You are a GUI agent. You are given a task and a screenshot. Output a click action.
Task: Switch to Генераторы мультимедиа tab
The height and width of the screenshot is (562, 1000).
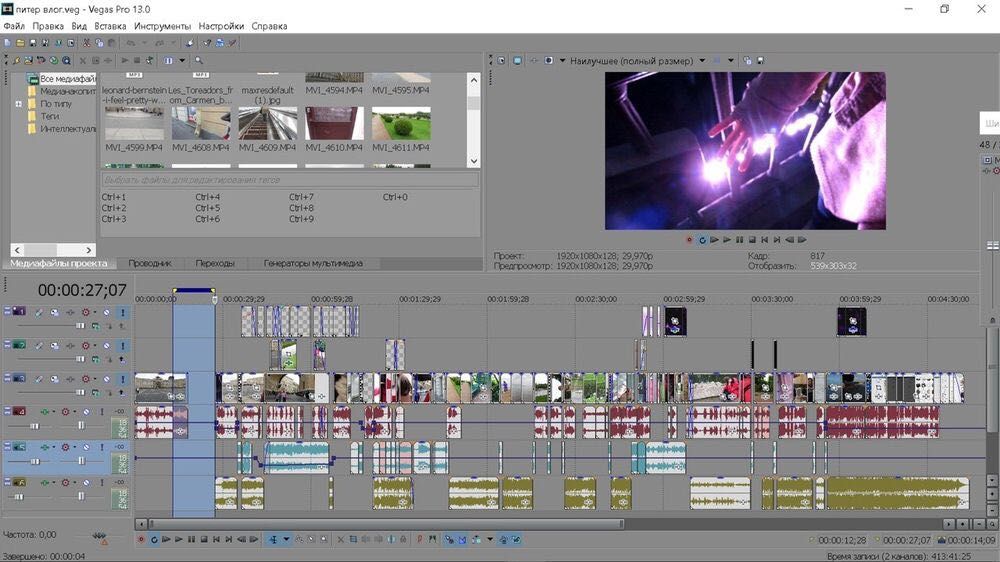(313, 263)
